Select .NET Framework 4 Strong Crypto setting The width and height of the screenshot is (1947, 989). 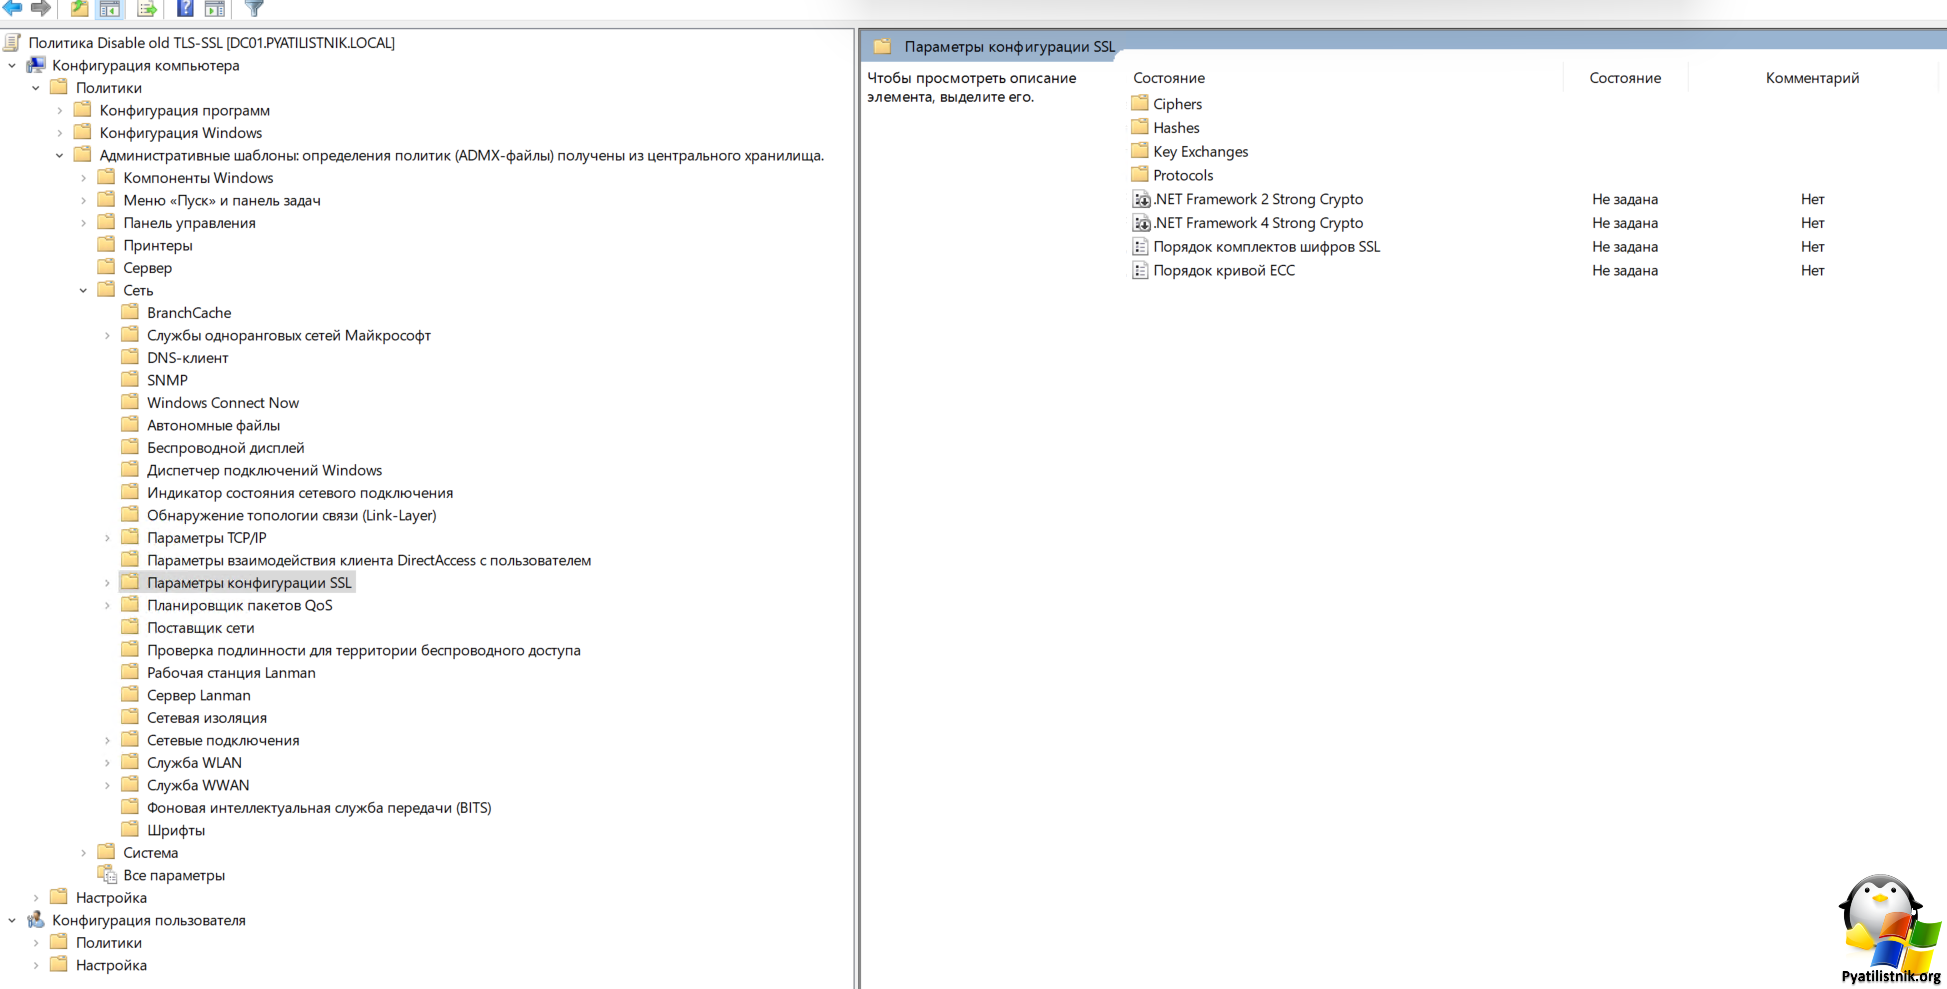[x=1257, y=223]
